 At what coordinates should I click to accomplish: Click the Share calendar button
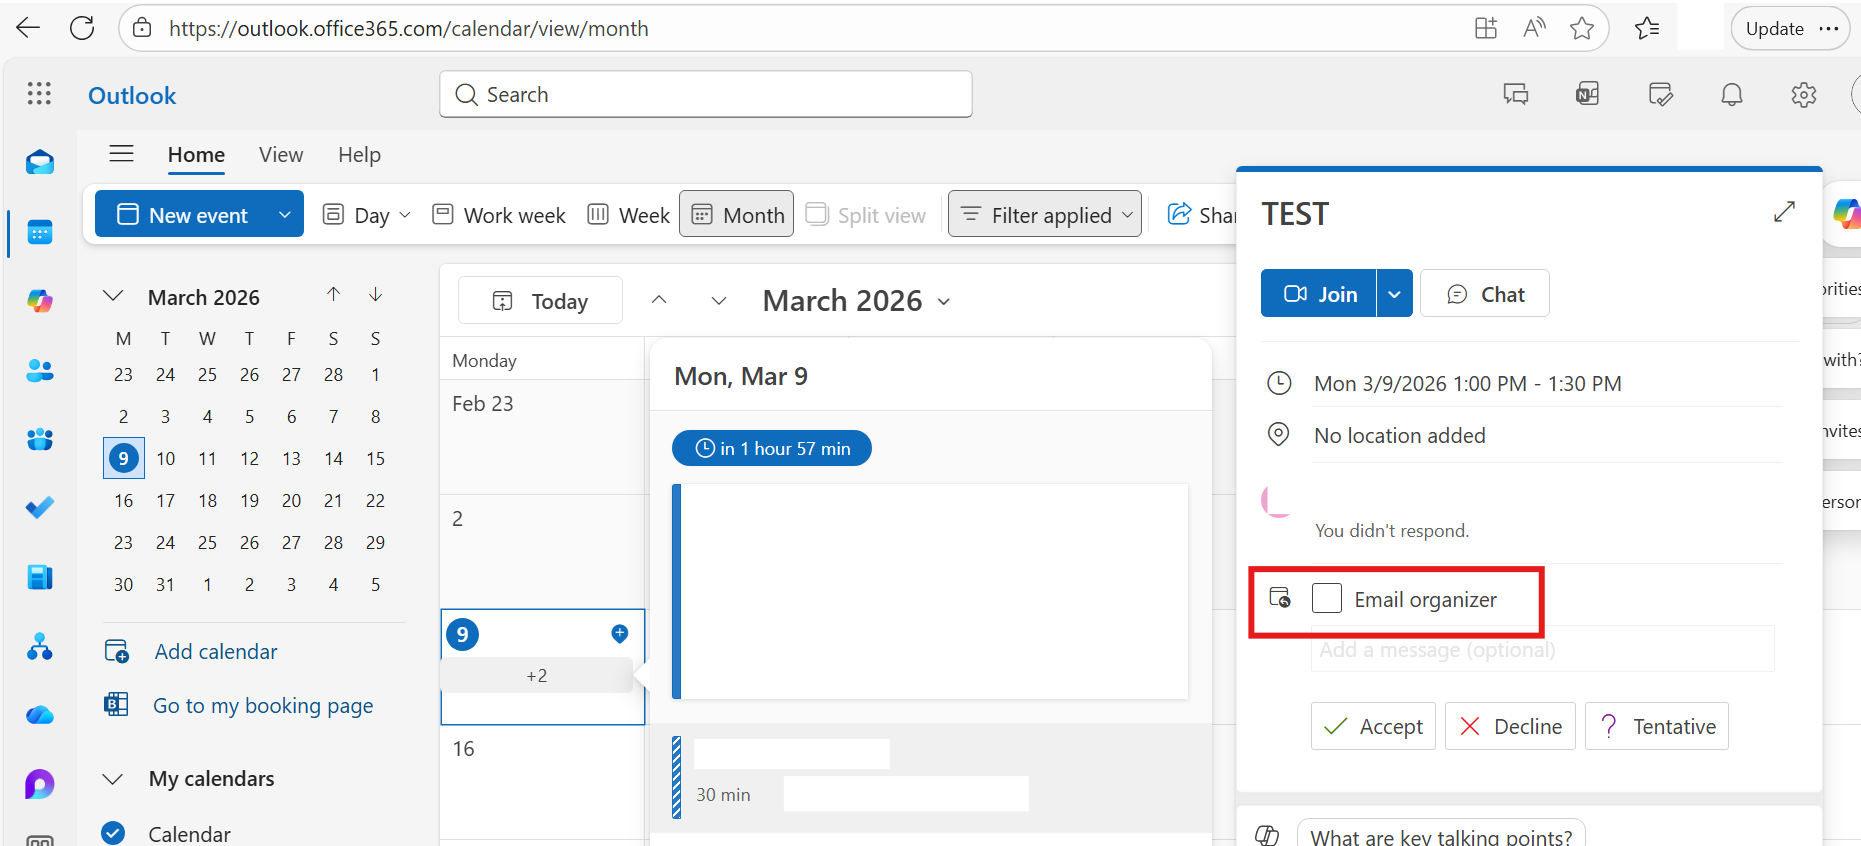pos(1201,215)
